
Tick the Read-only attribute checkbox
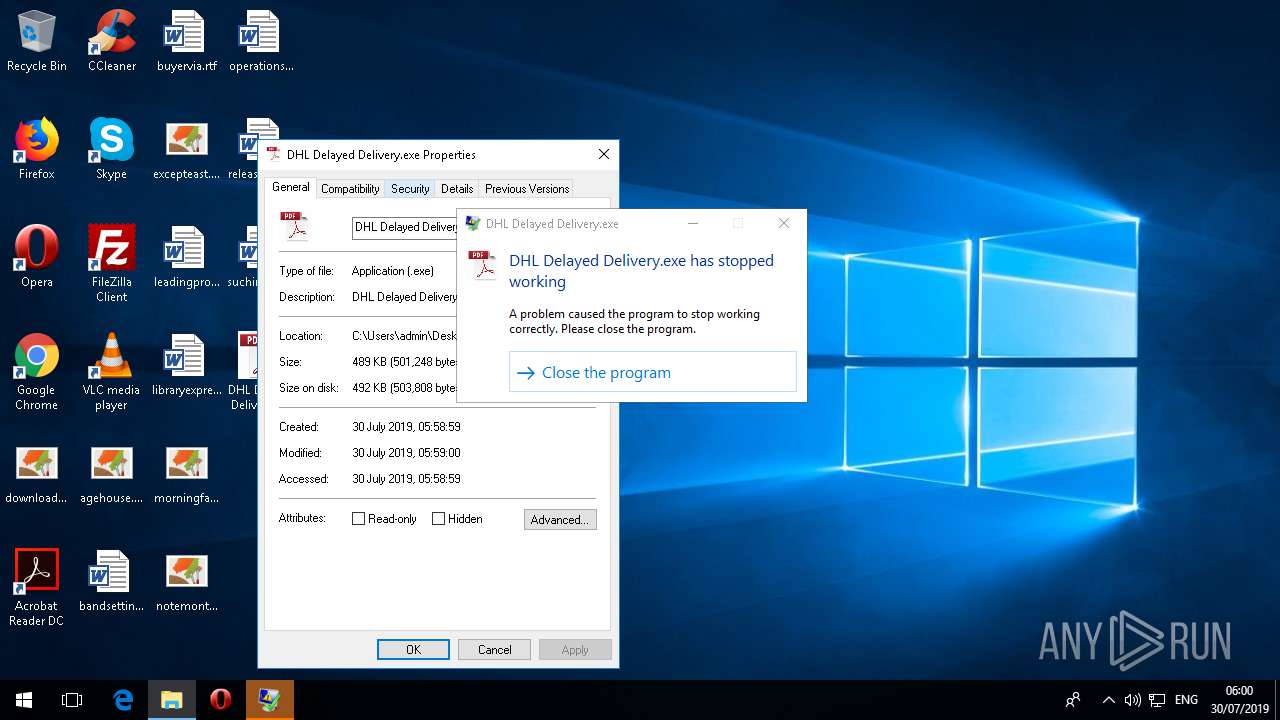pyautogui.click(x=385, y=519)
